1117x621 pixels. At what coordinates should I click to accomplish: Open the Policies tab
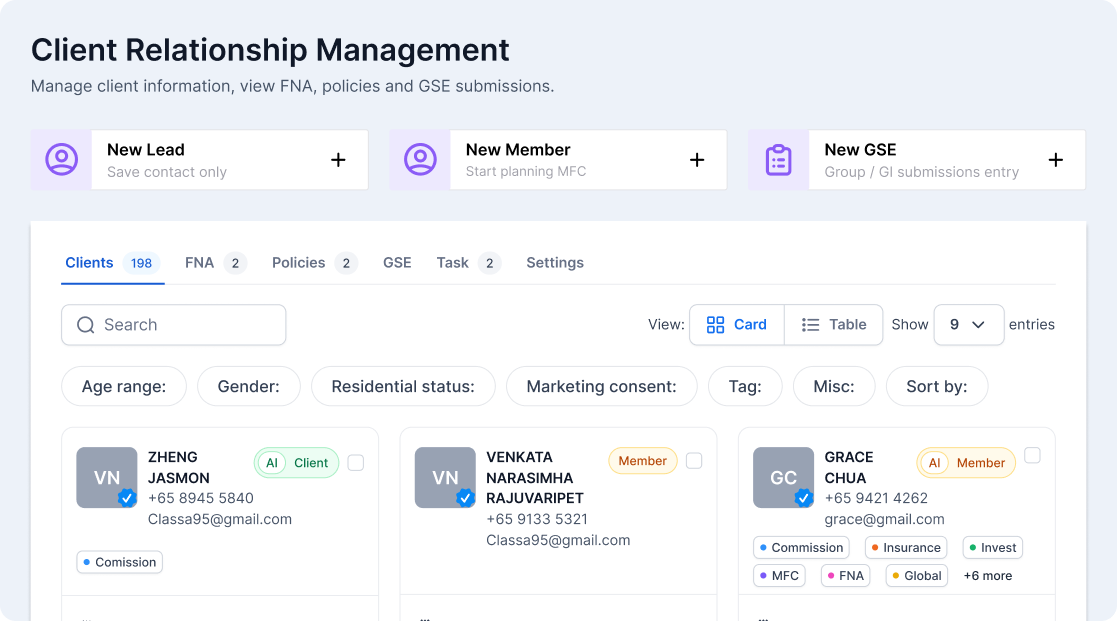299,263
